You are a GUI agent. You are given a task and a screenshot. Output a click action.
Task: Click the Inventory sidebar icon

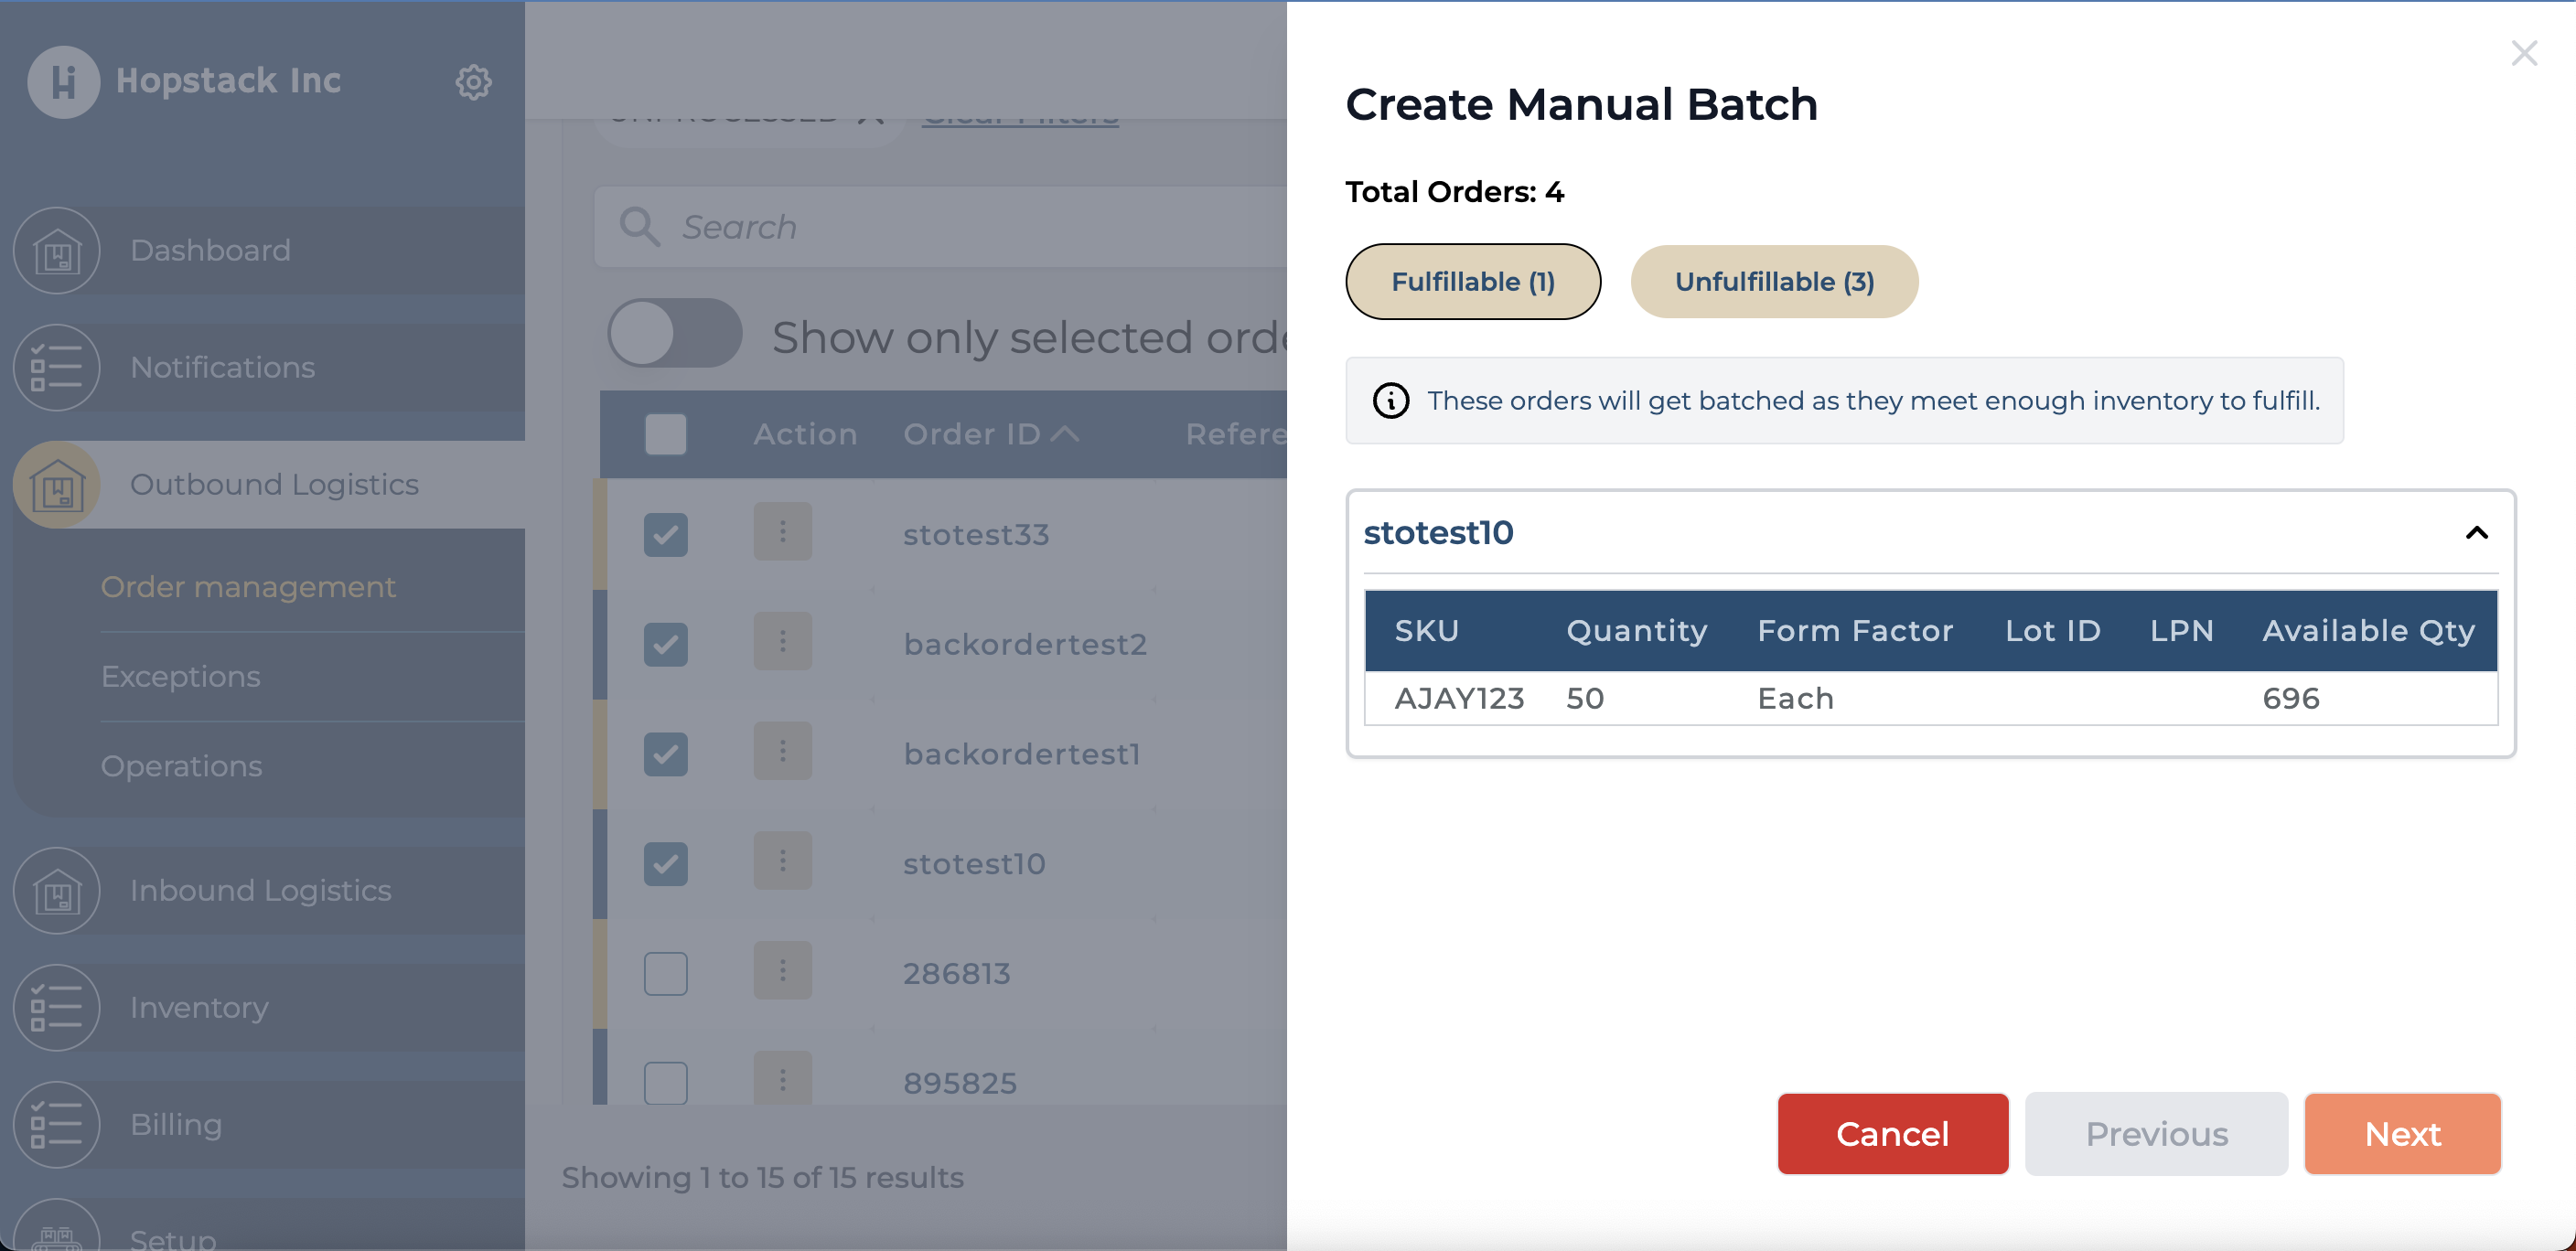(57, 1007)
